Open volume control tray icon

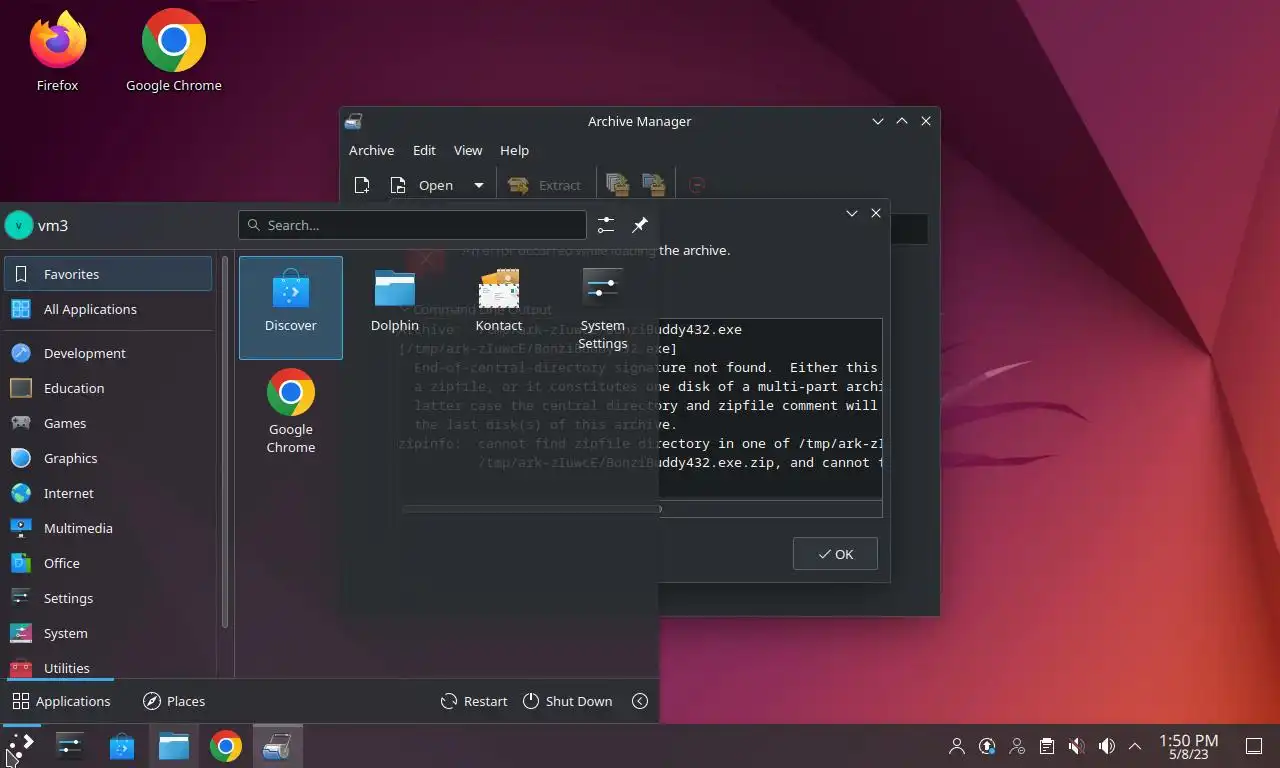coord(1106,746)
